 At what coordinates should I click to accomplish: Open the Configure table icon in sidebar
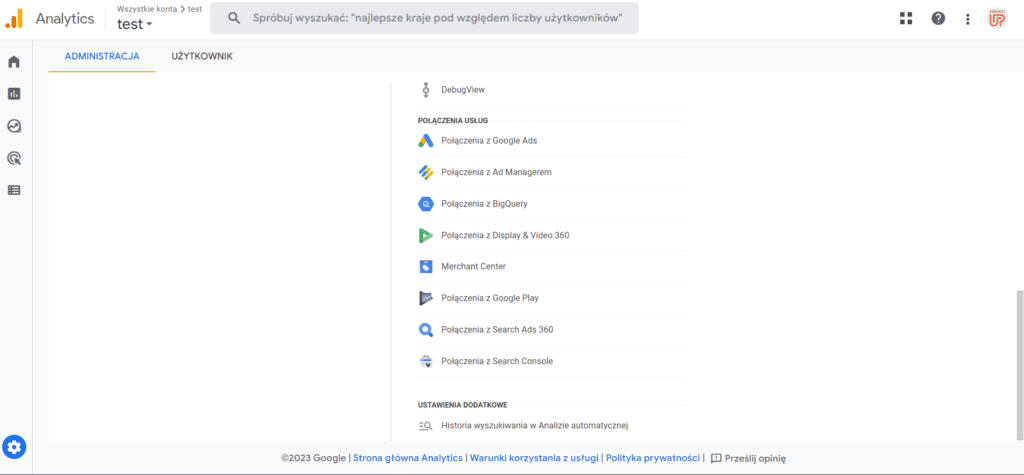point(14,190)
